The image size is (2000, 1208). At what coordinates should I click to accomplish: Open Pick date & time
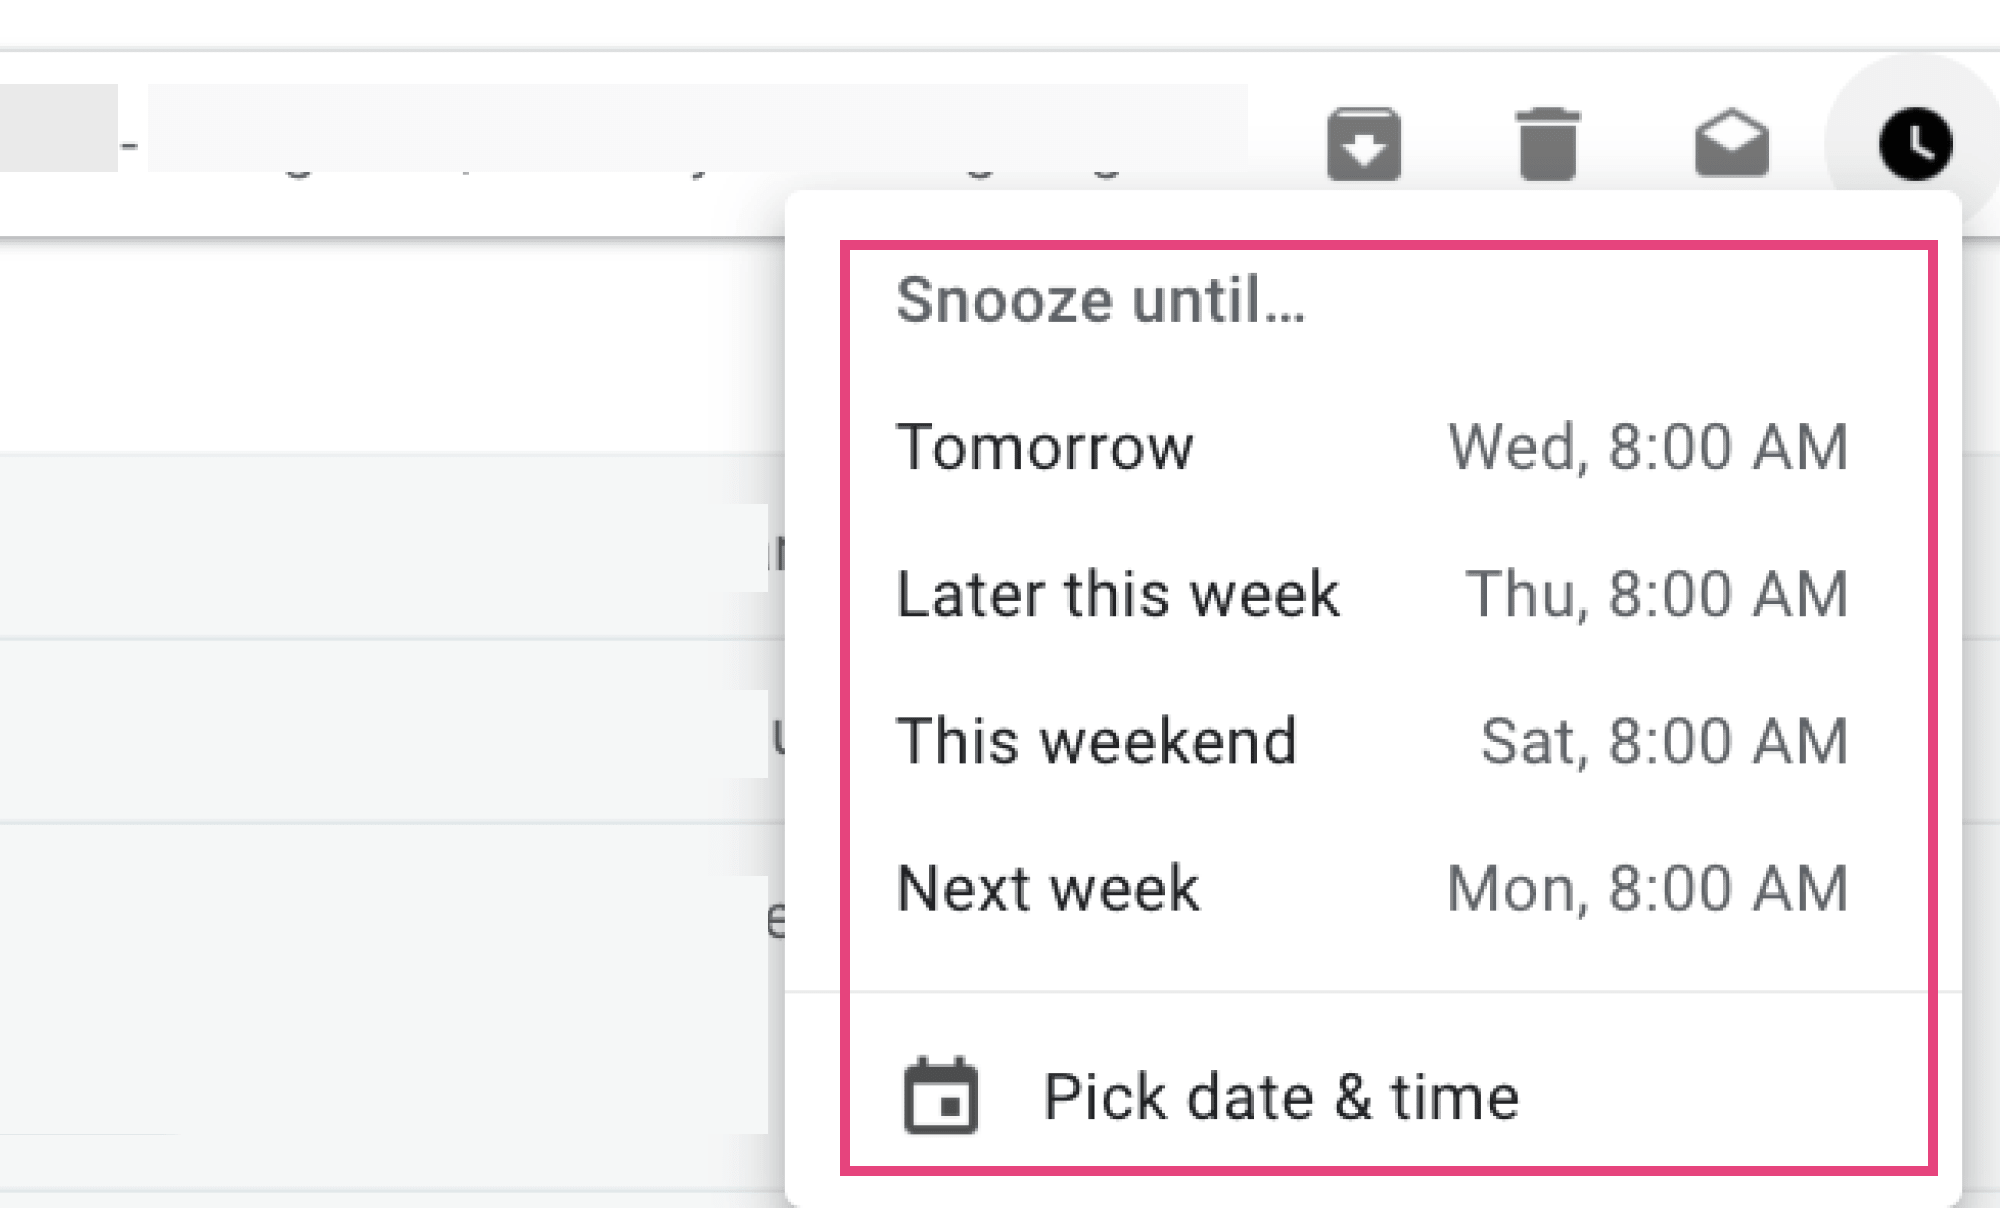(x=1280, y=1096)
